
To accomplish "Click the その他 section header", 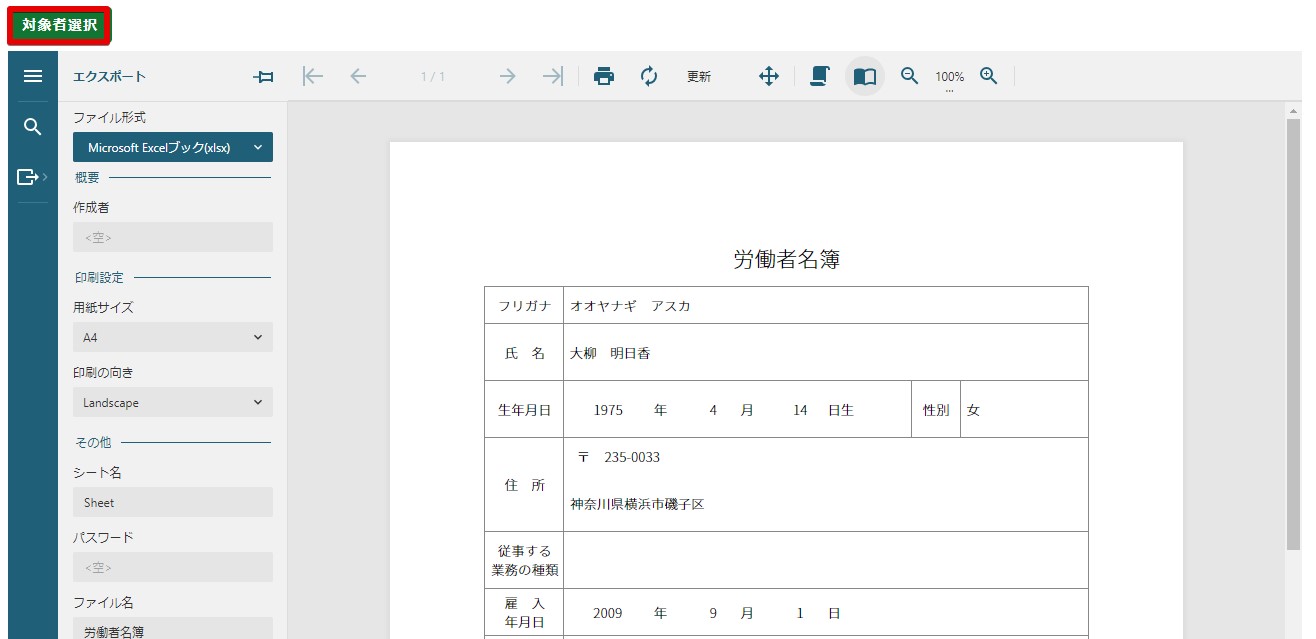I will pyautogui.click(x=93, y=442).
